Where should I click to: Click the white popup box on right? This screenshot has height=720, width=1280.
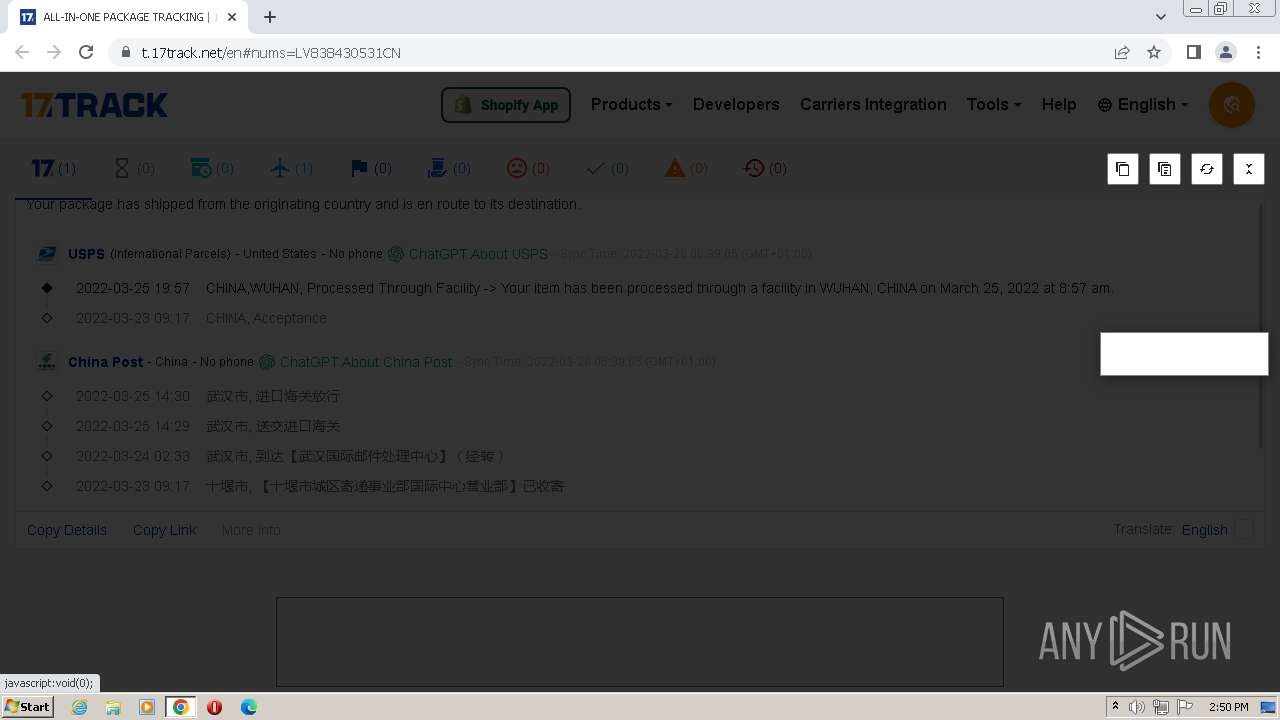[x=1184, y=354]
